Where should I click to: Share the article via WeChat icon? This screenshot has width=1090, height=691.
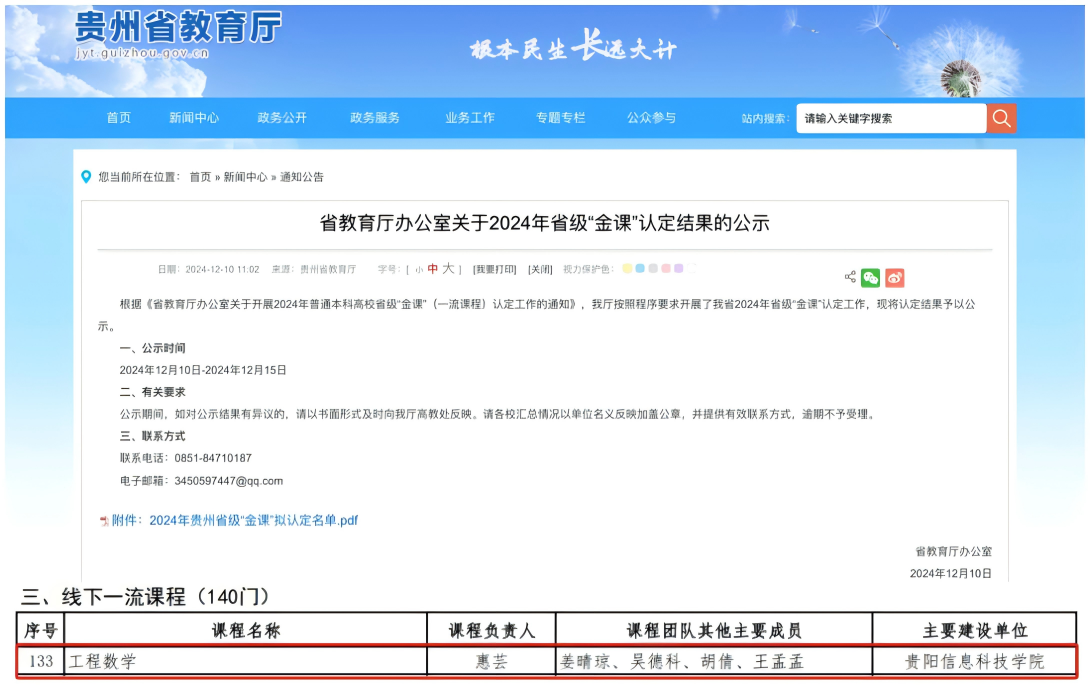871,278
